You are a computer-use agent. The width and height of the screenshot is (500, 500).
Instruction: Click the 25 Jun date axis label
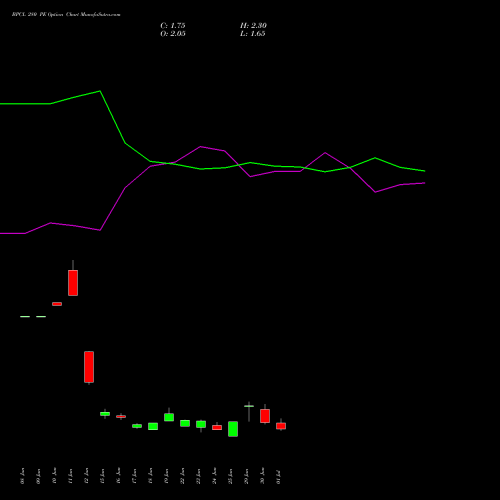(230, 476)
